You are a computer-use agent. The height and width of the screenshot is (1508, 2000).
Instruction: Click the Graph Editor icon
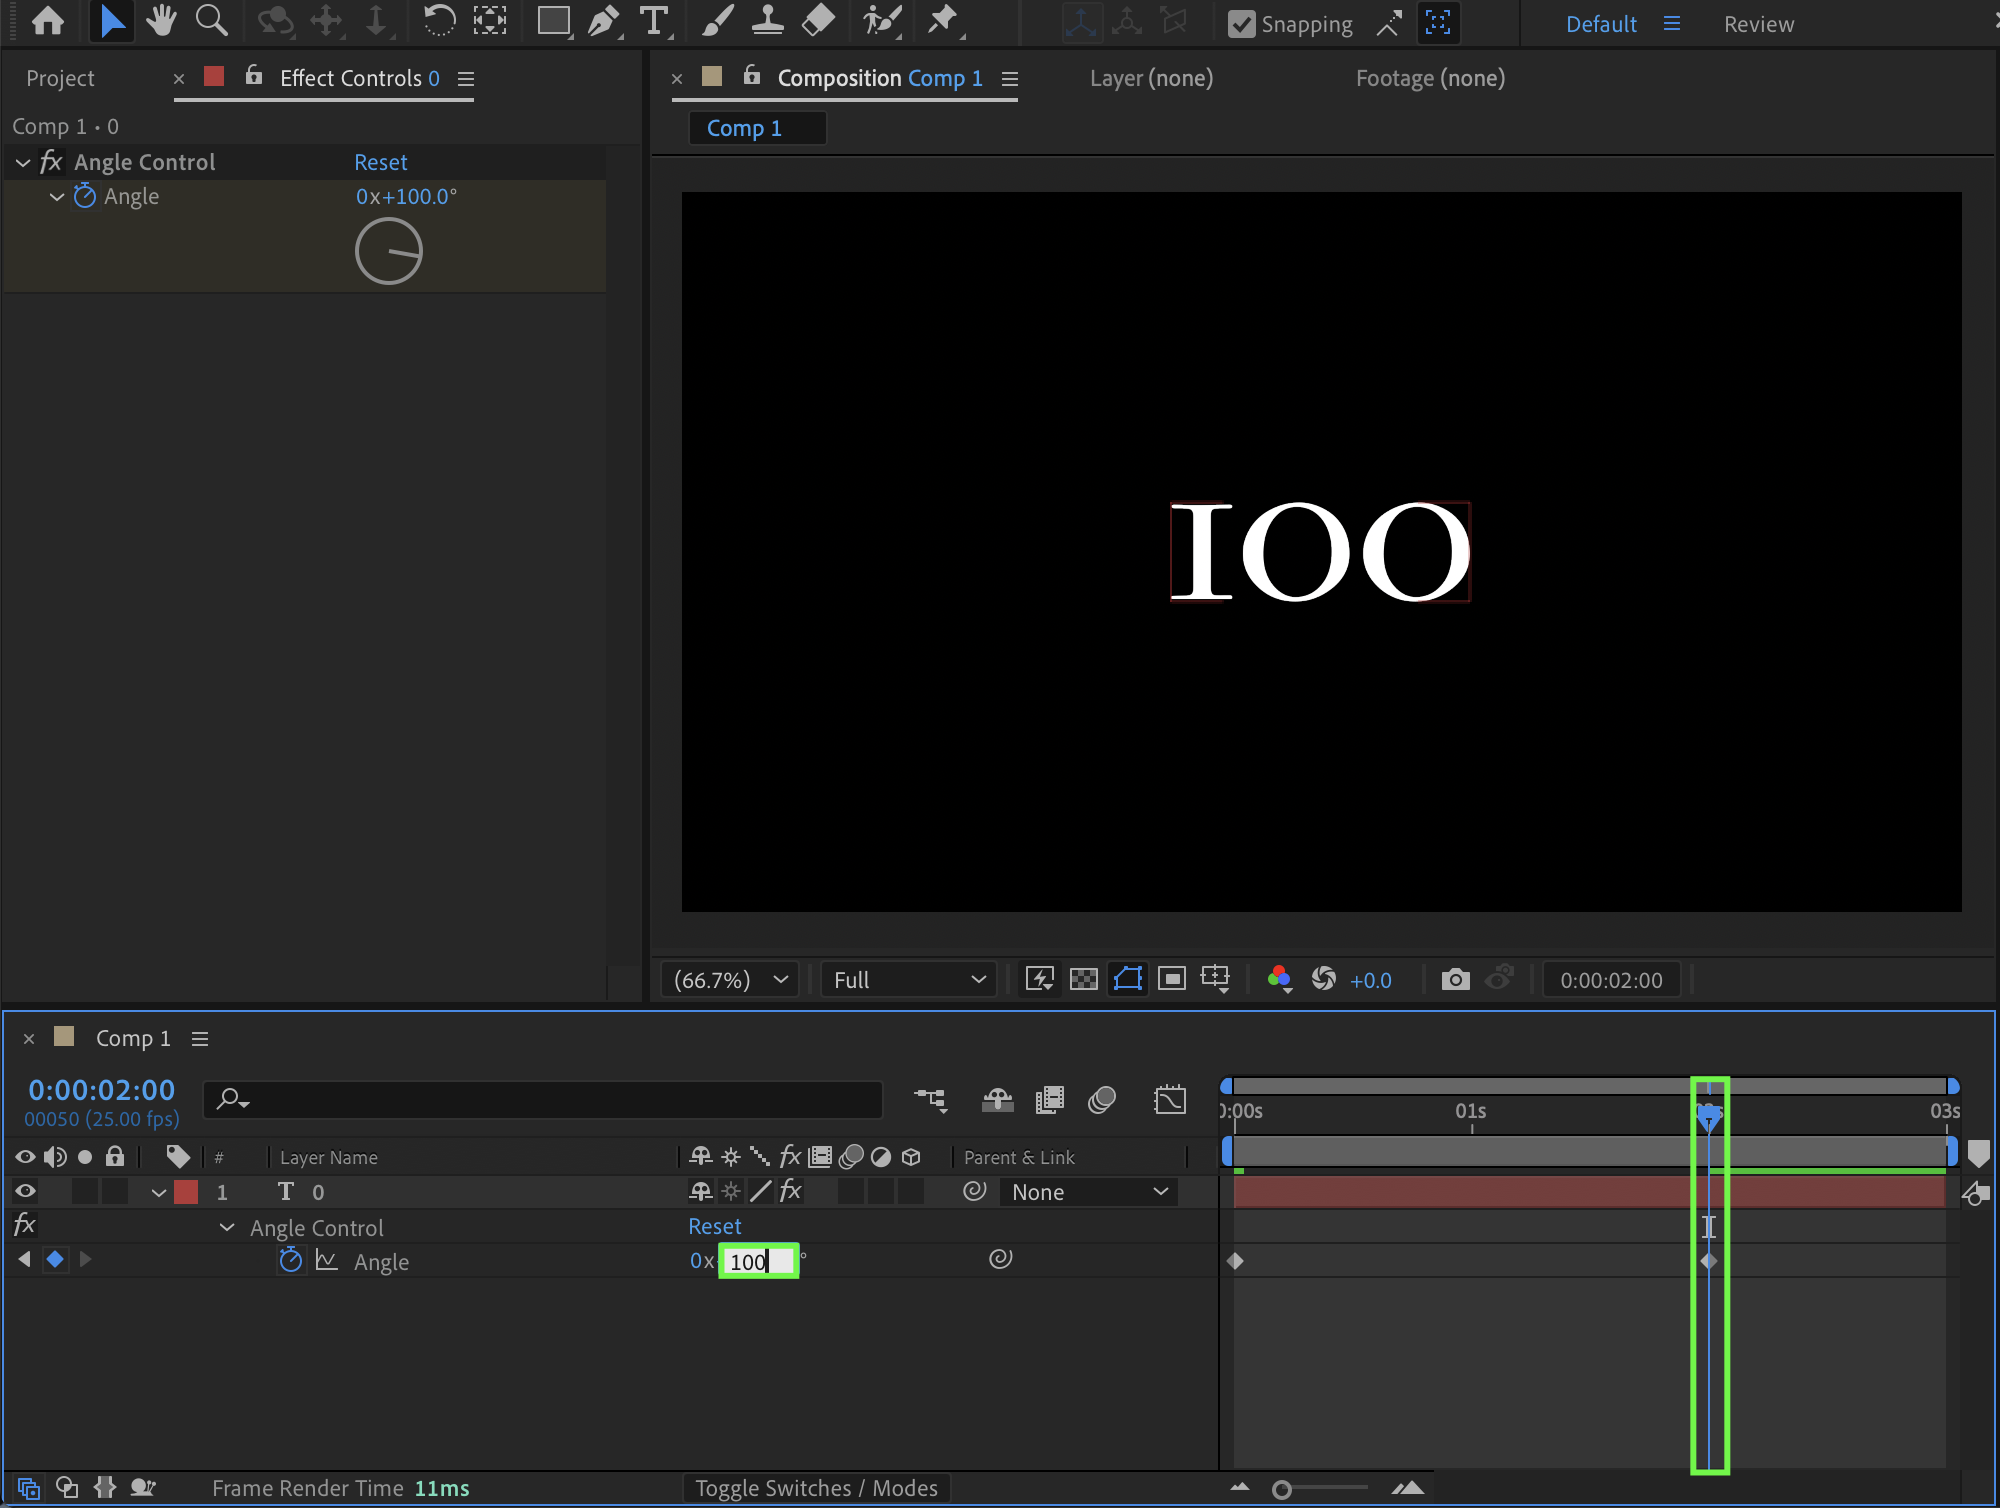(1170, 1100)
